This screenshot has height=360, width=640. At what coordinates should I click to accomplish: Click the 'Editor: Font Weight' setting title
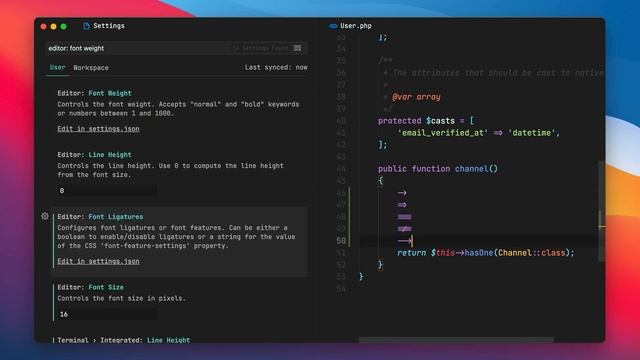pyautogui.click(x=94, y=93)
